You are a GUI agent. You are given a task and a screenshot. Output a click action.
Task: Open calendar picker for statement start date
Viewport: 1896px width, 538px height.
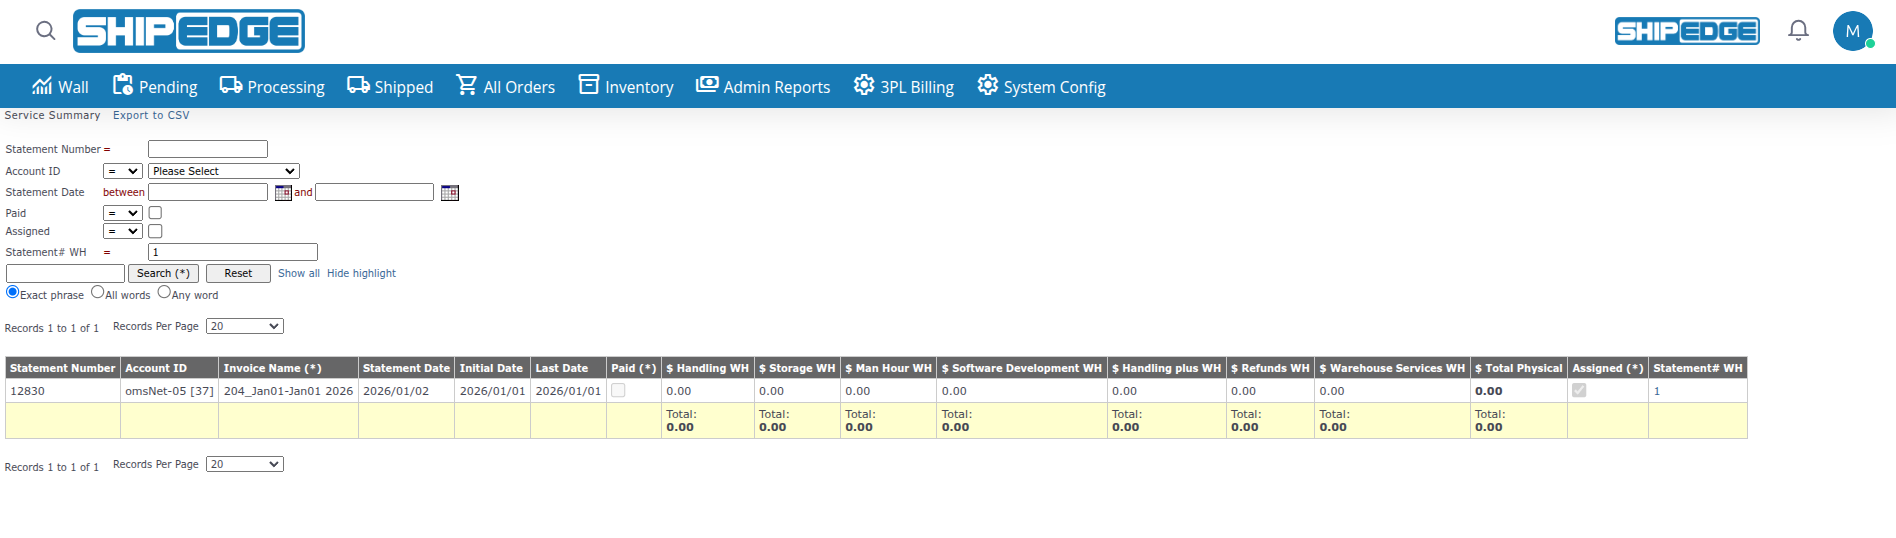[x=283, y=193]
